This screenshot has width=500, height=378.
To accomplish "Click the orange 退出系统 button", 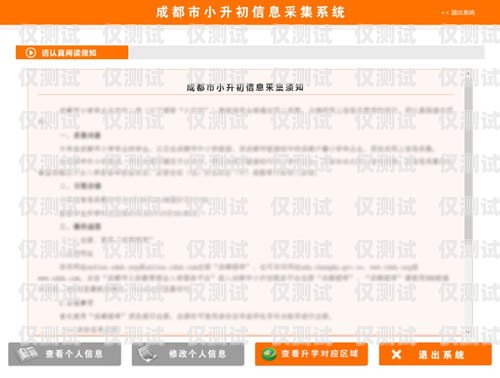I will (435, 354).
